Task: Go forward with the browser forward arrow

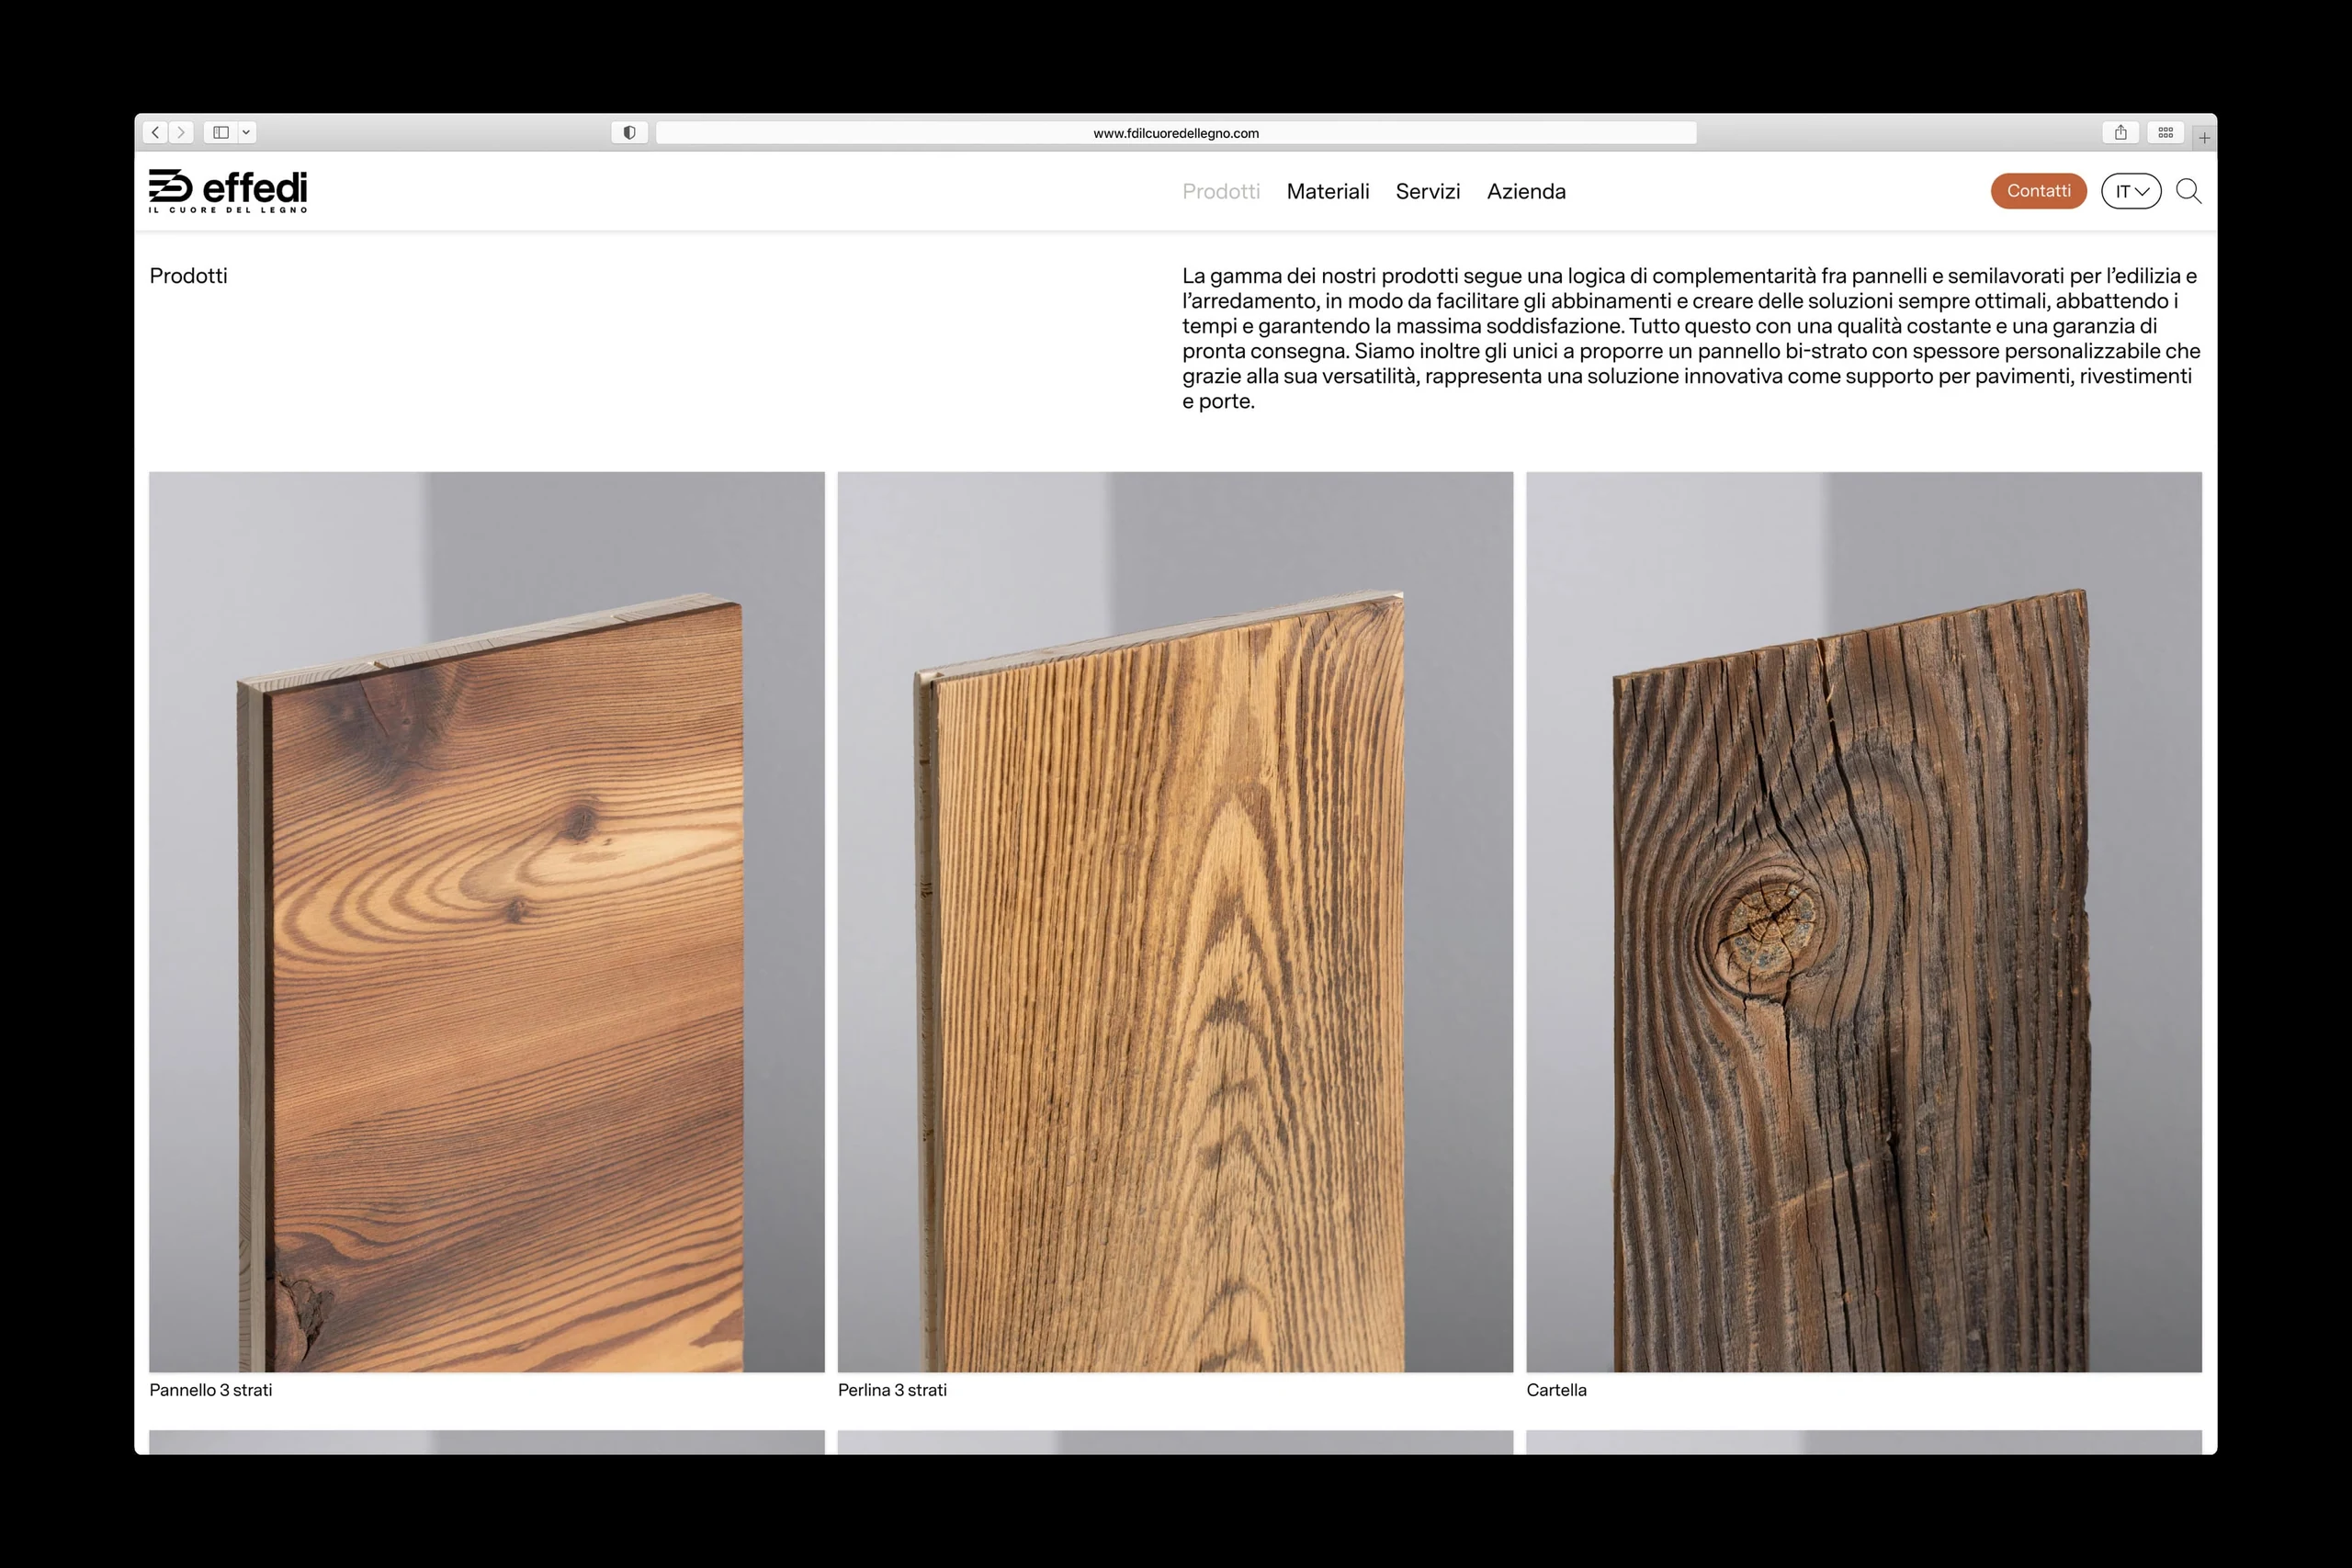Action: coord(181,132)
